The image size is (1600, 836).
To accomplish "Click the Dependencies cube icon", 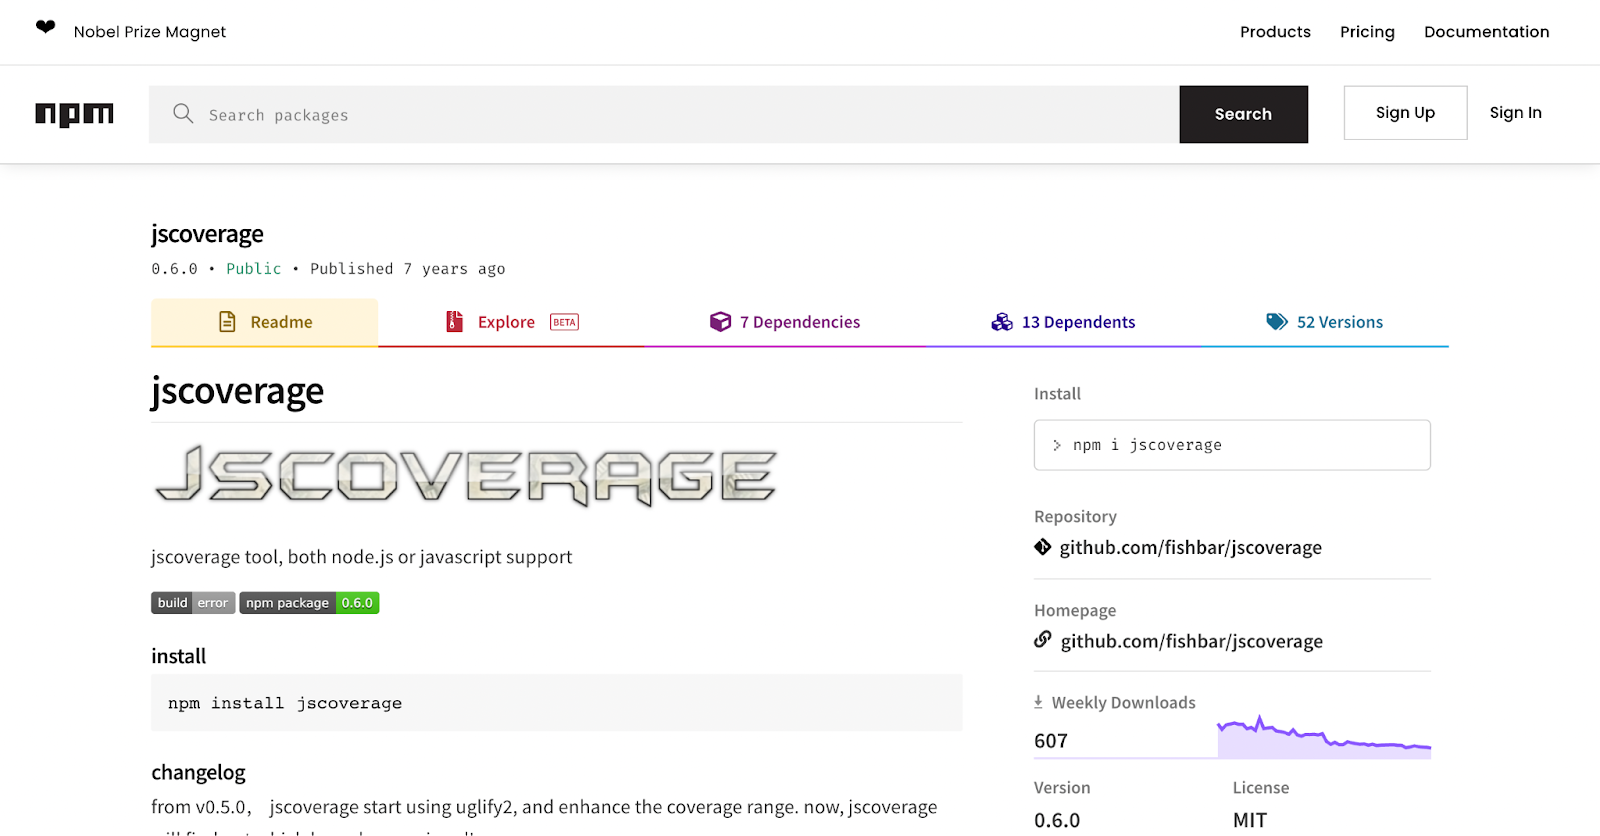I will pos(720,321).
